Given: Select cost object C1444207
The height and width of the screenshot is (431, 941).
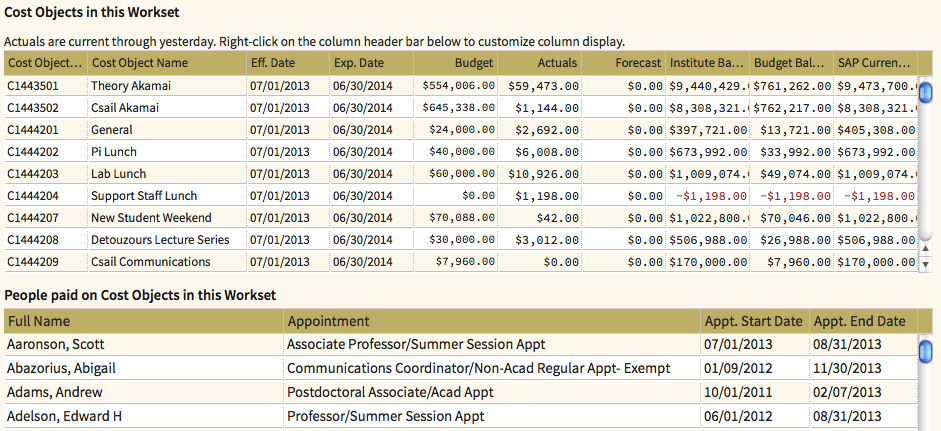Looking at the screenshot, I should 33,218.
